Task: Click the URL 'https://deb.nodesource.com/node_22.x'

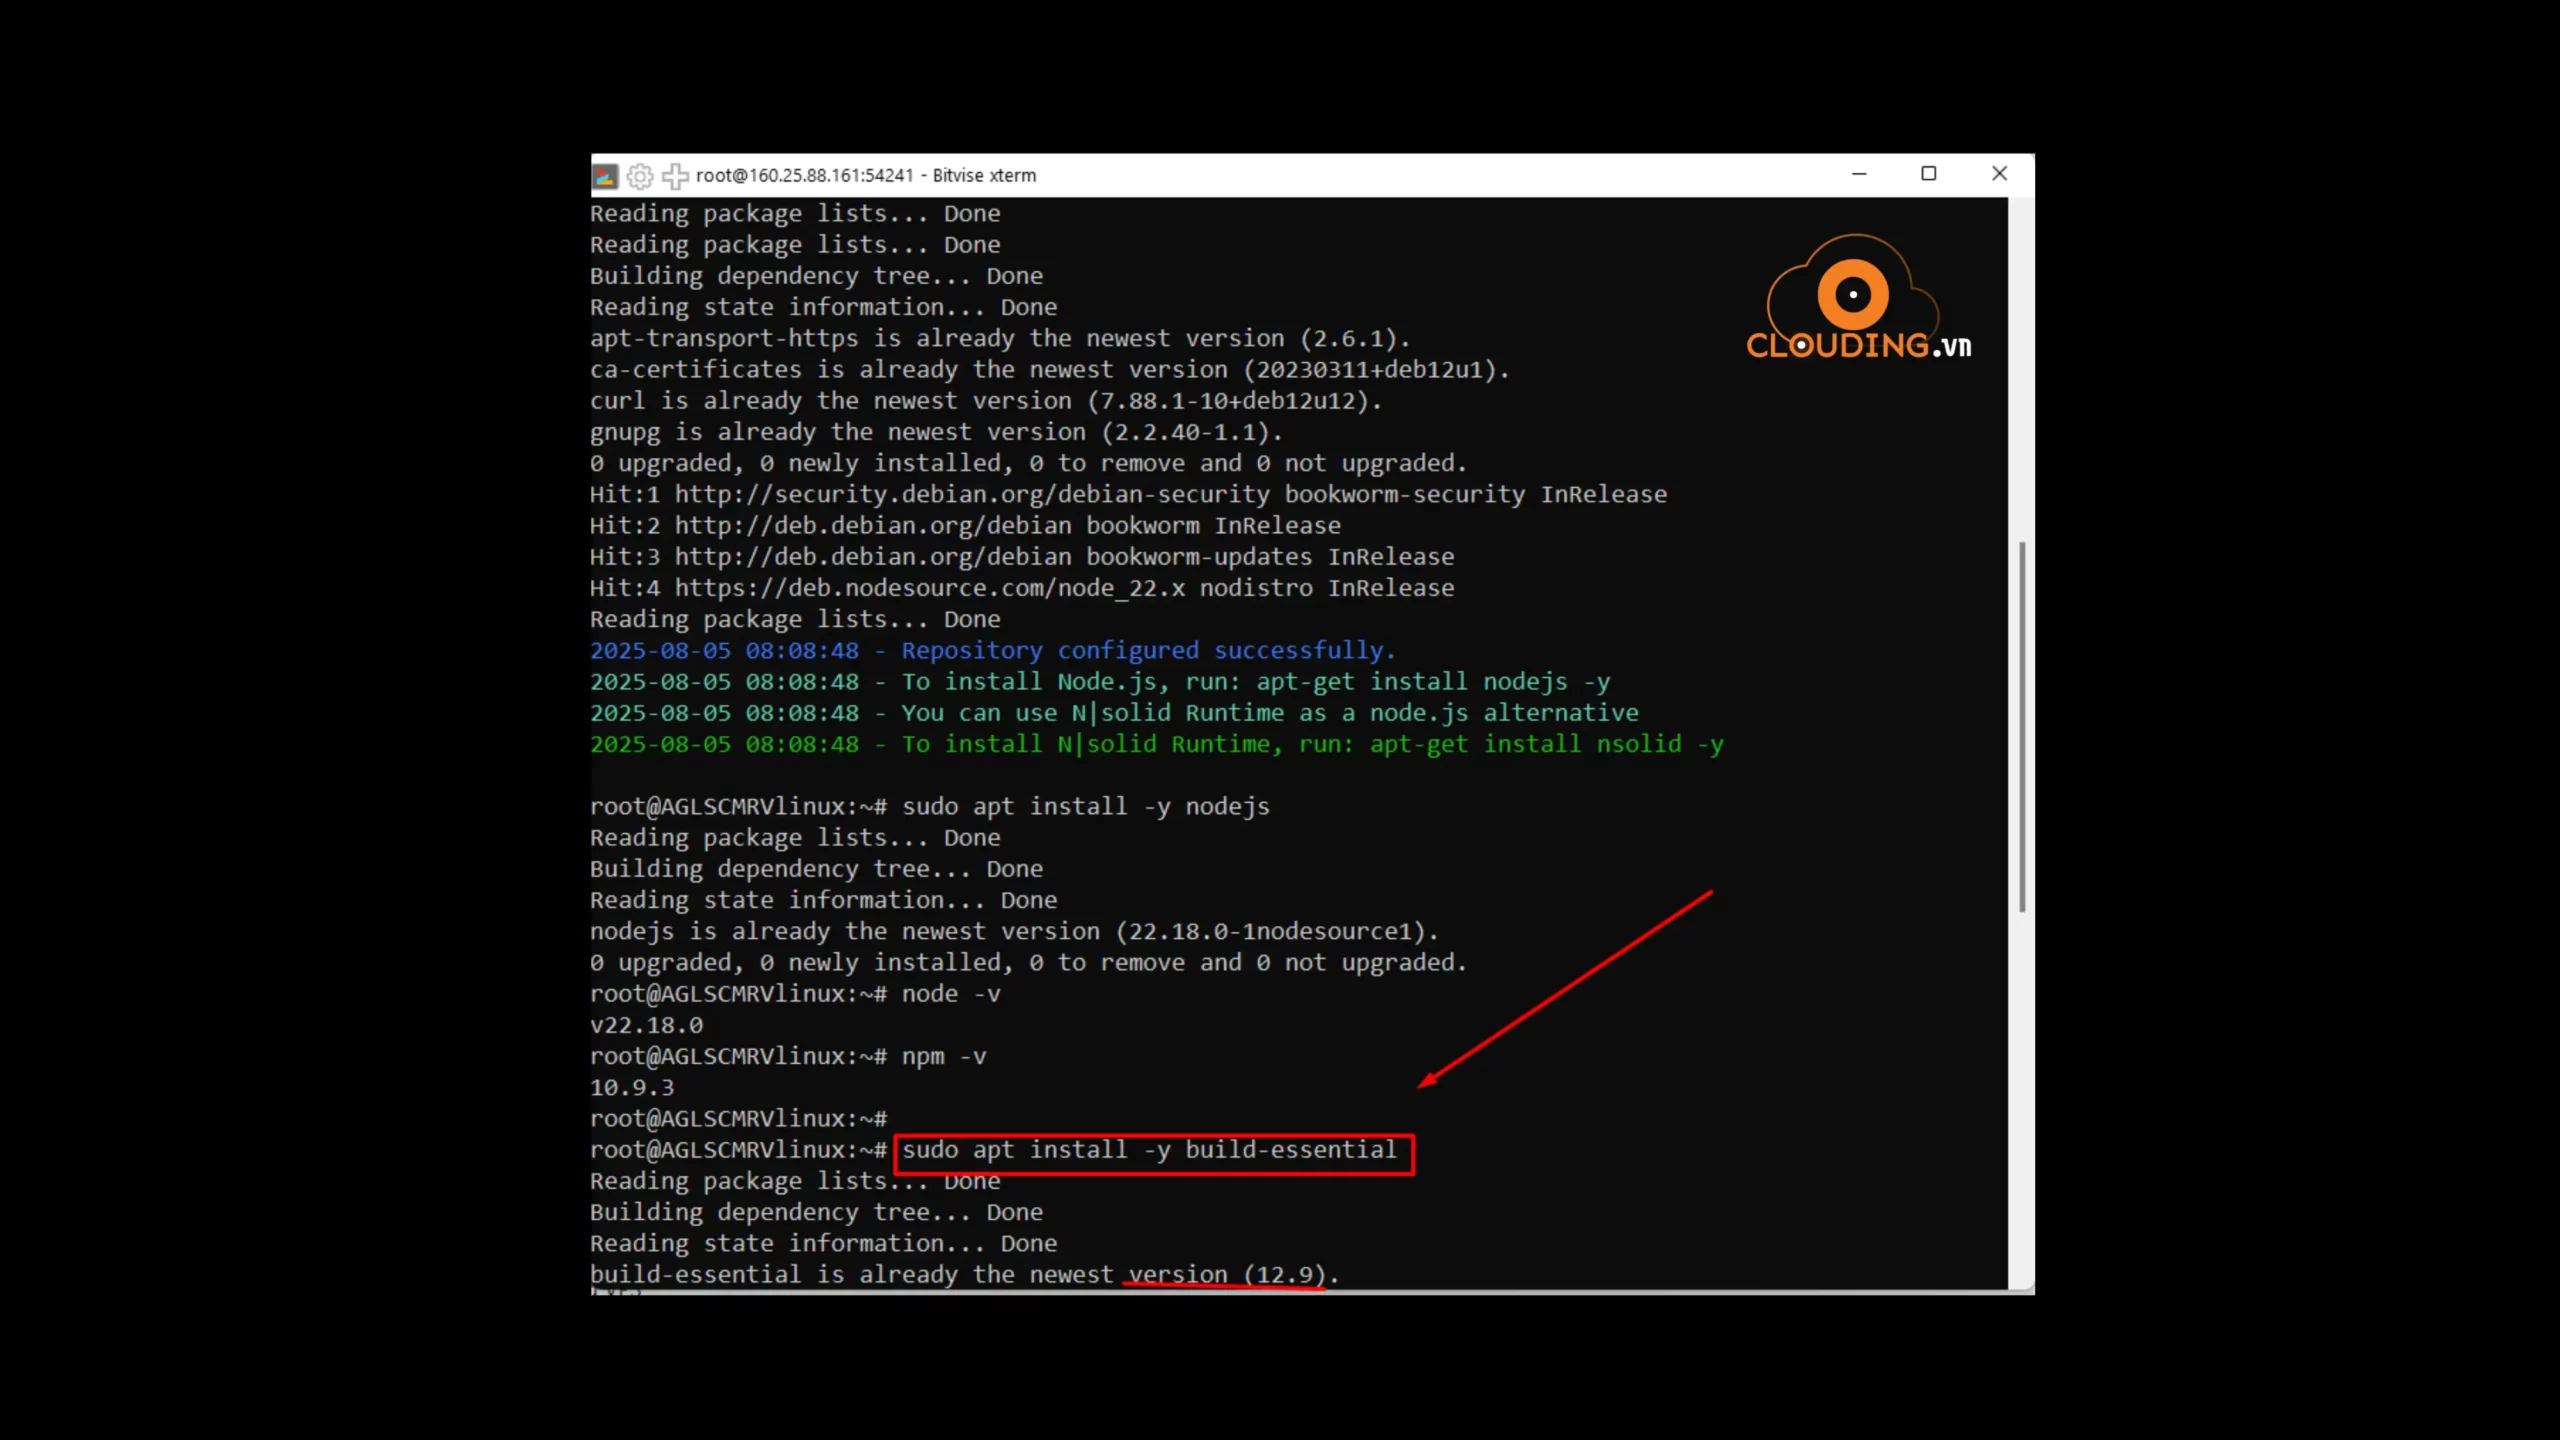Action: [930, 588]
